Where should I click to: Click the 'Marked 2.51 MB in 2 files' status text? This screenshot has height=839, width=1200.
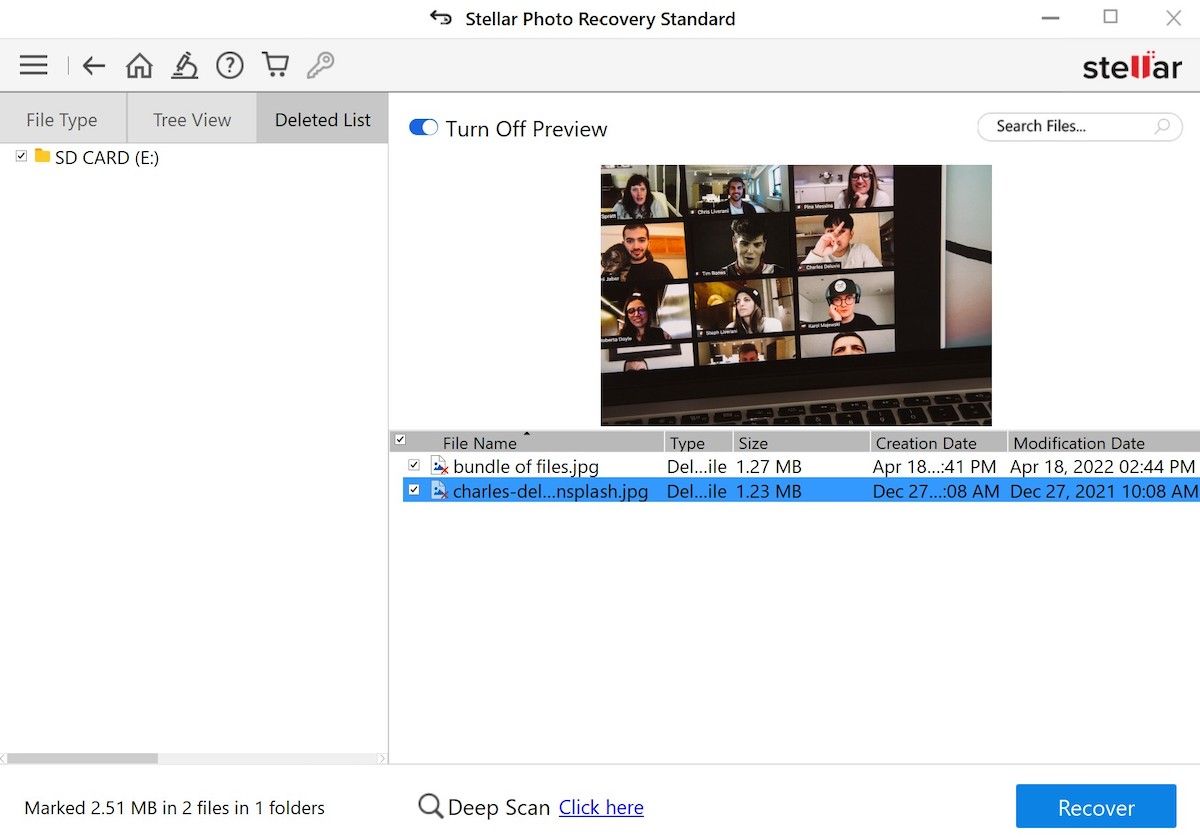coord(175,808)
